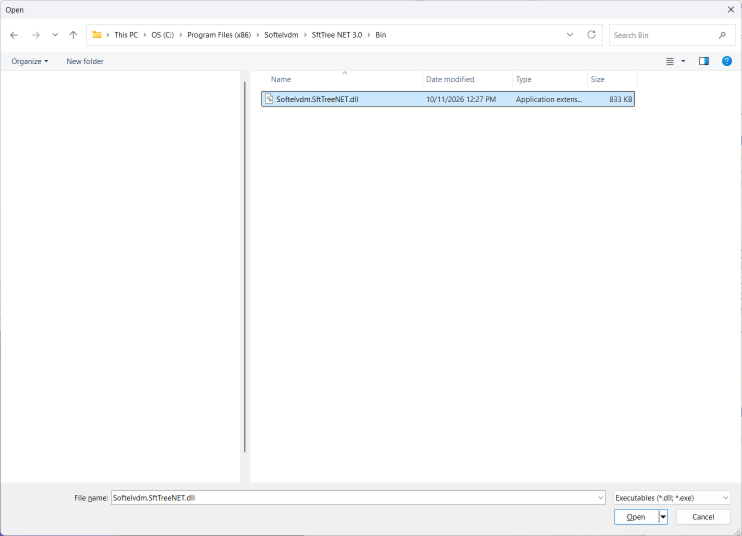Expand chevron after This PC breadcrumb
The height and width of the screenshot is (536, 742).
coord(145,35)
